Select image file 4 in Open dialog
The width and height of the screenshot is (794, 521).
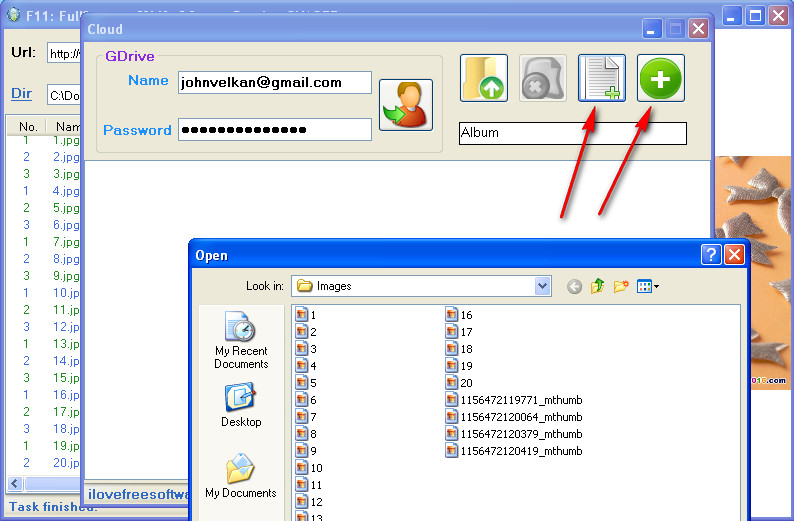[306, 366]
